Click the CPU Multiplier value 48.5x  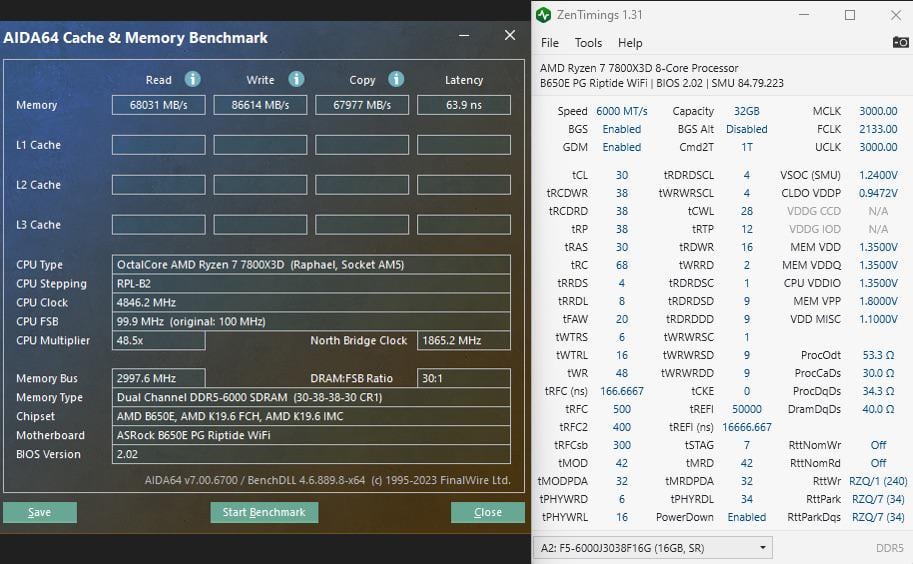[158, 340]
